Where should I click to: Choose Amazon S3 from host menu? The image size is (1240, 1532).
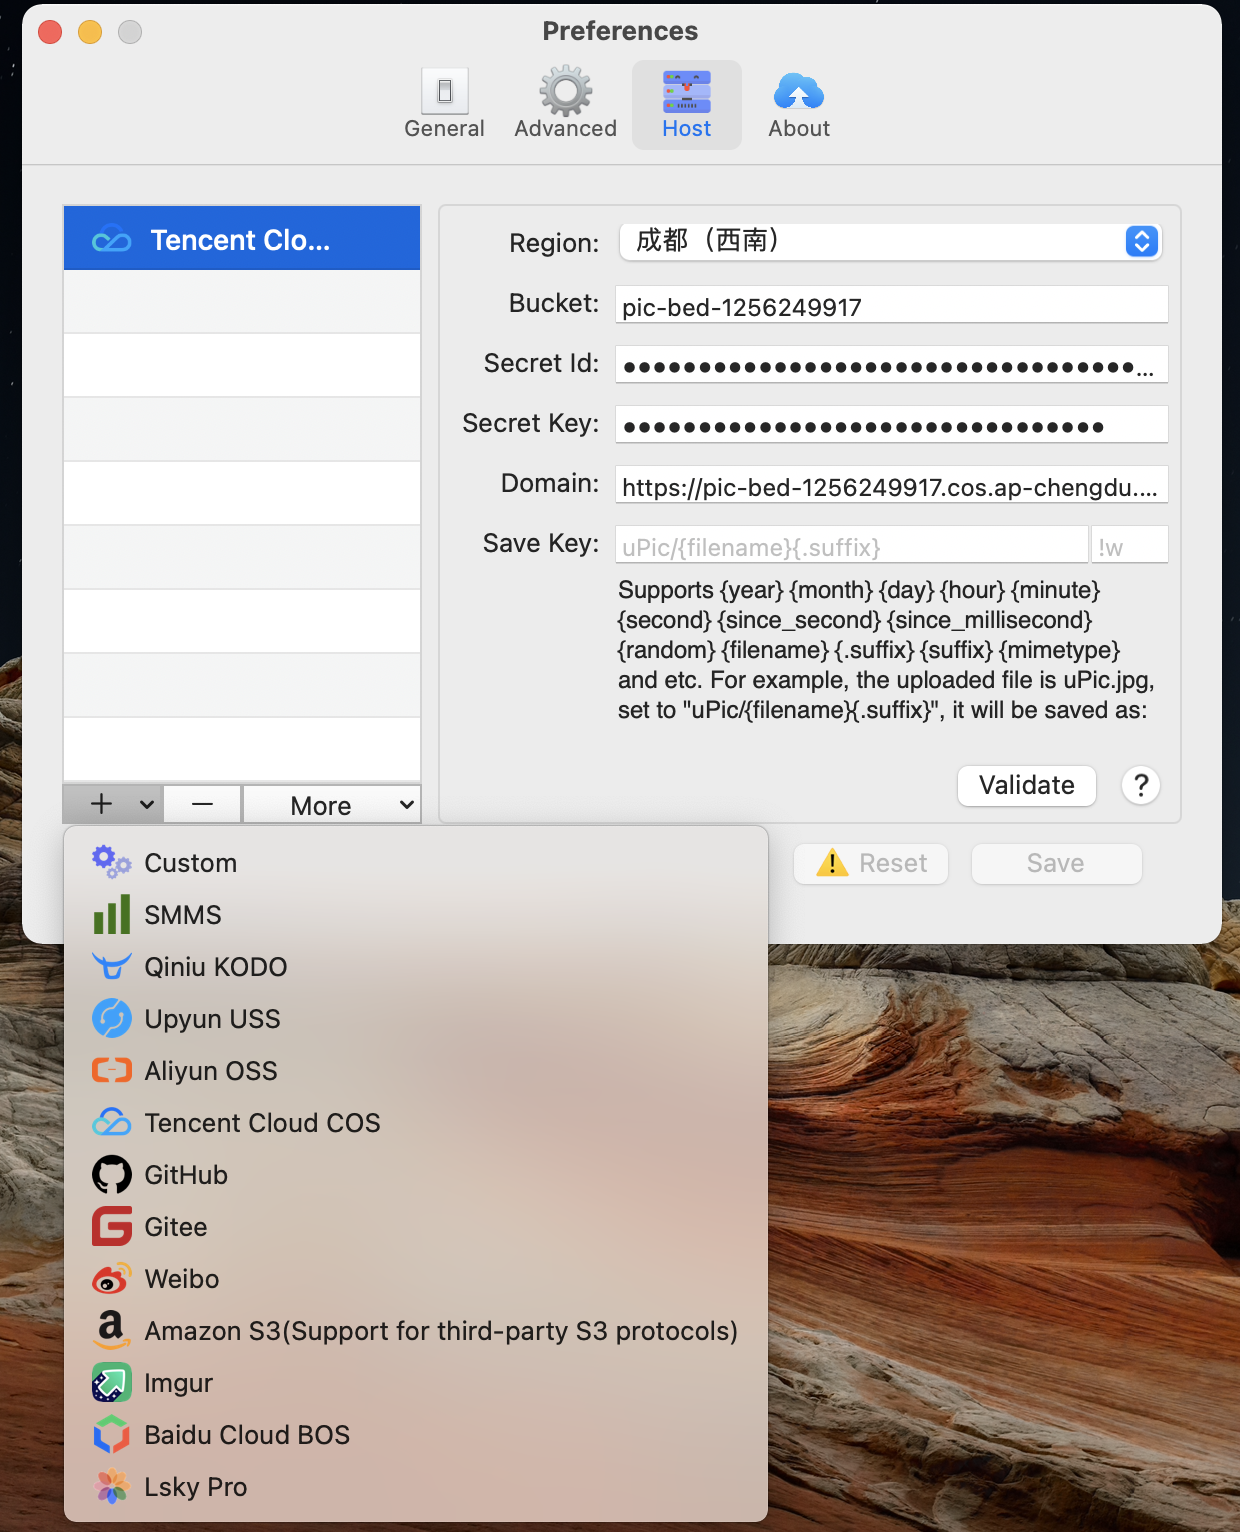[x=416, y=1331]
